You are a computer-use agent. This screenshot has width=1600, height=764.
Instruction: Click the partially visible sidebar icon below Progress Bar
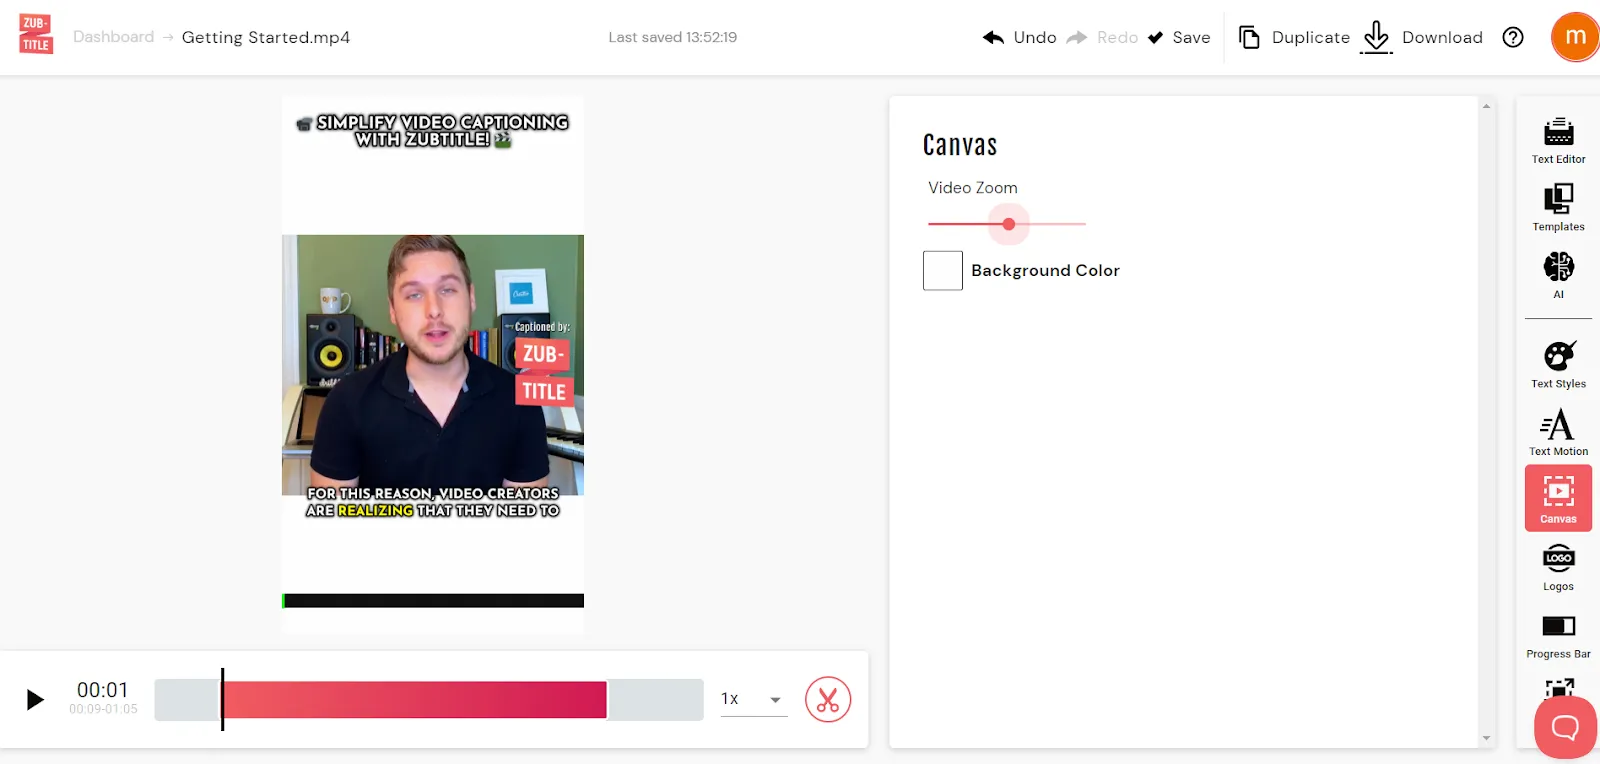point(1558,688)
